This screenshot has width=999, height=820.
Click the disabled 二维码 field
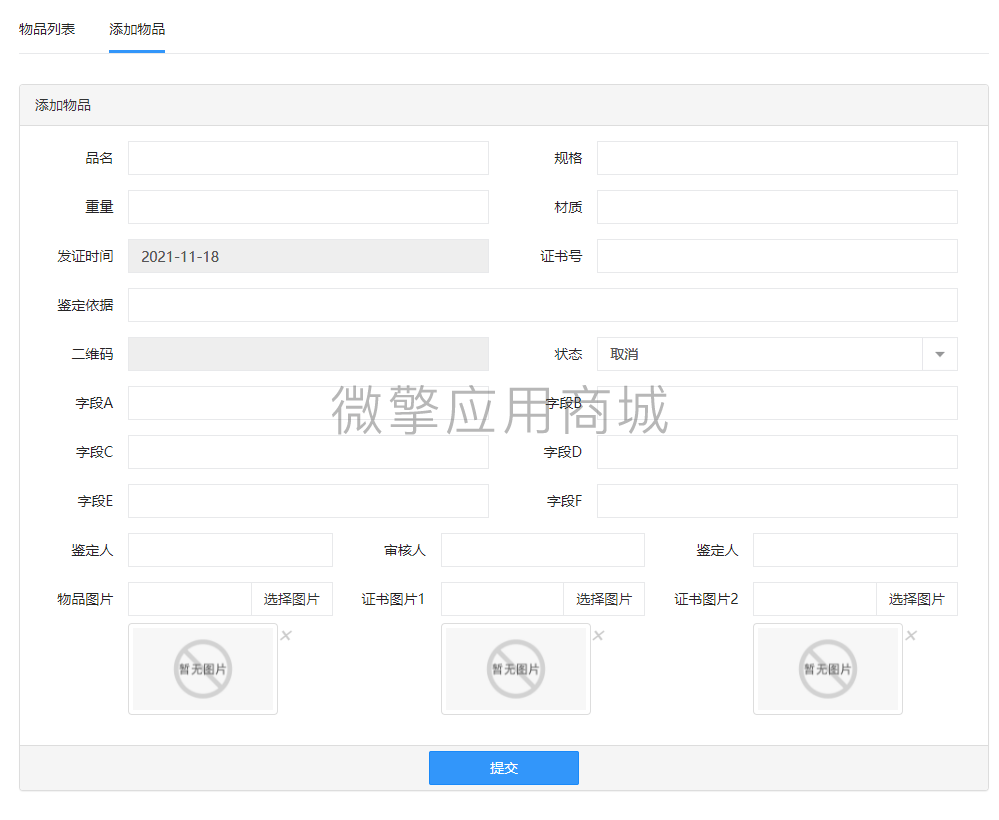(308, 354)
